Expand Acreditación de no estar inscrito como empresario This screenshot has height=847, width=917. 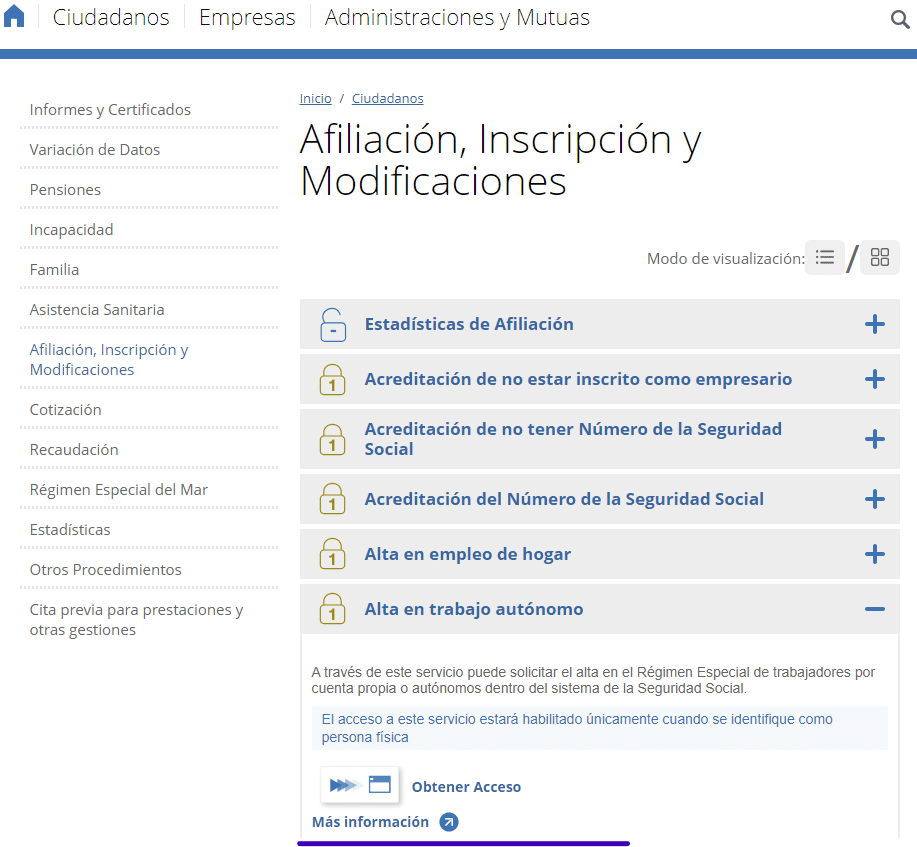click(874, 379)
